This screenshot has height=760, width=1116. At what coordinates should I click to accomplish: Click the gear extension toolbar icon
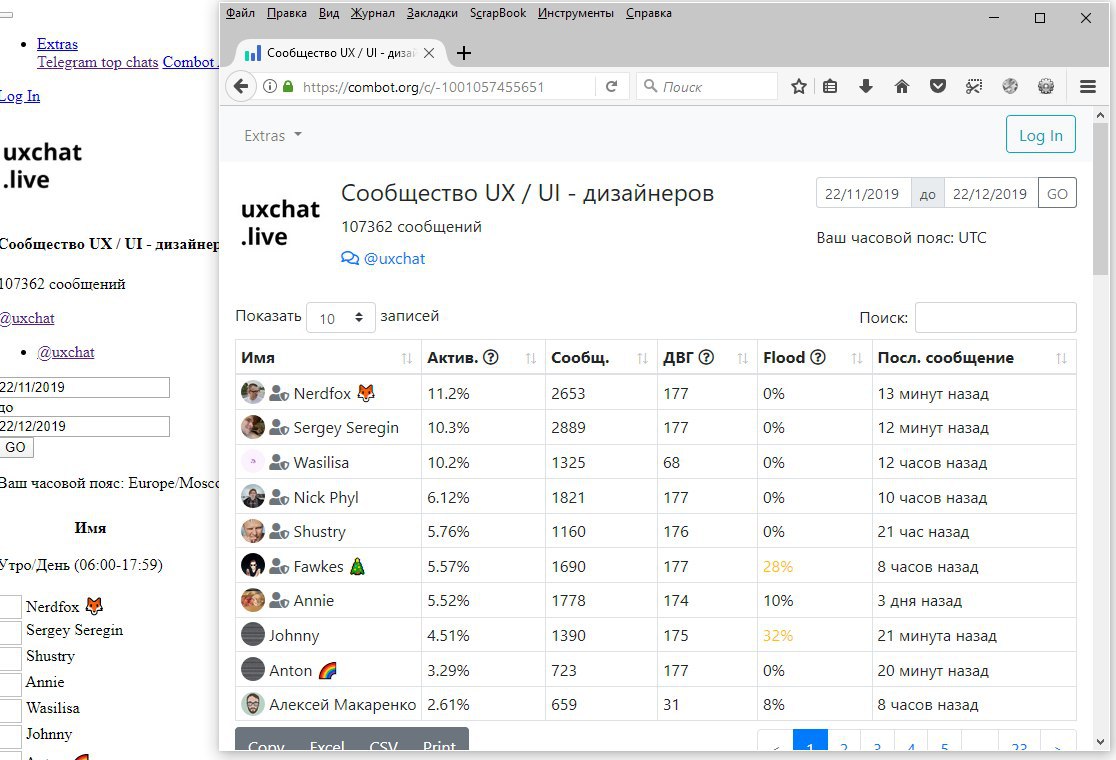(1046, 87)
